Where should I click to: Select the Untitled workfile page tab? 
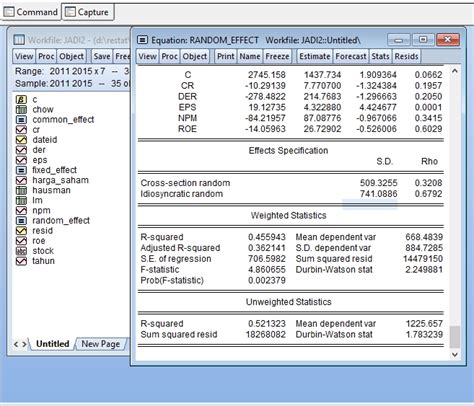53,344
